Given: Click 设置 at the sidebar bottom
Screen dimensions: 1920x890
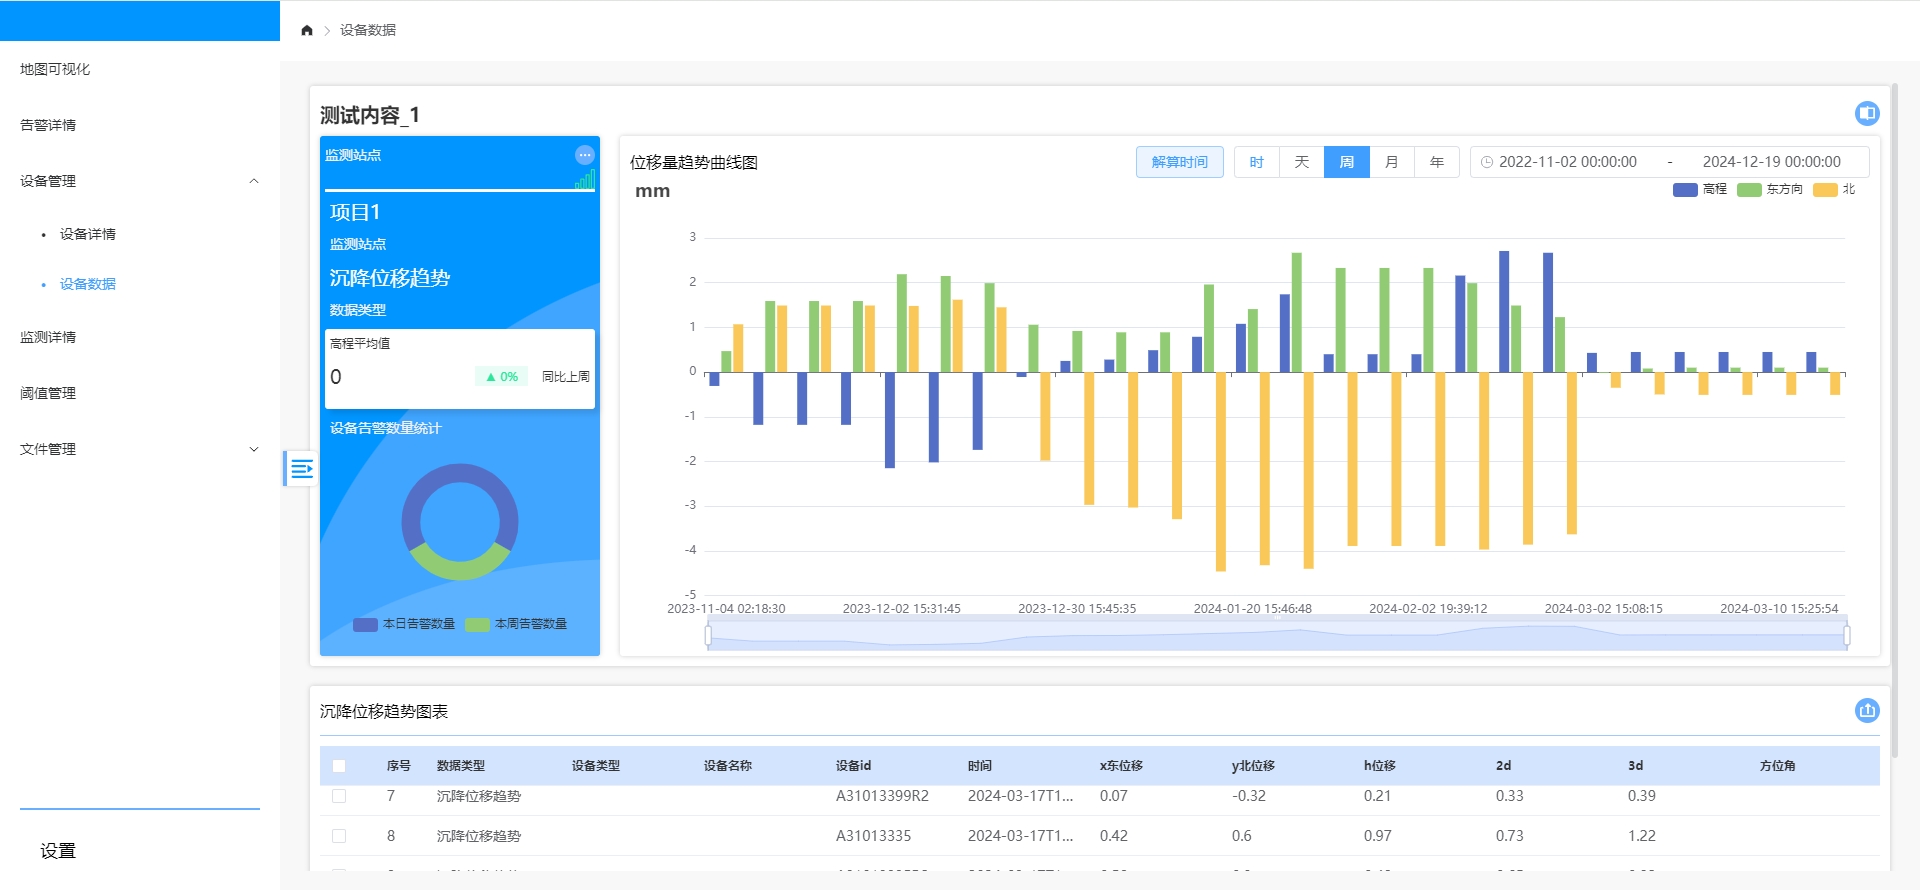Looking at the screenshot, I should 58,851.
